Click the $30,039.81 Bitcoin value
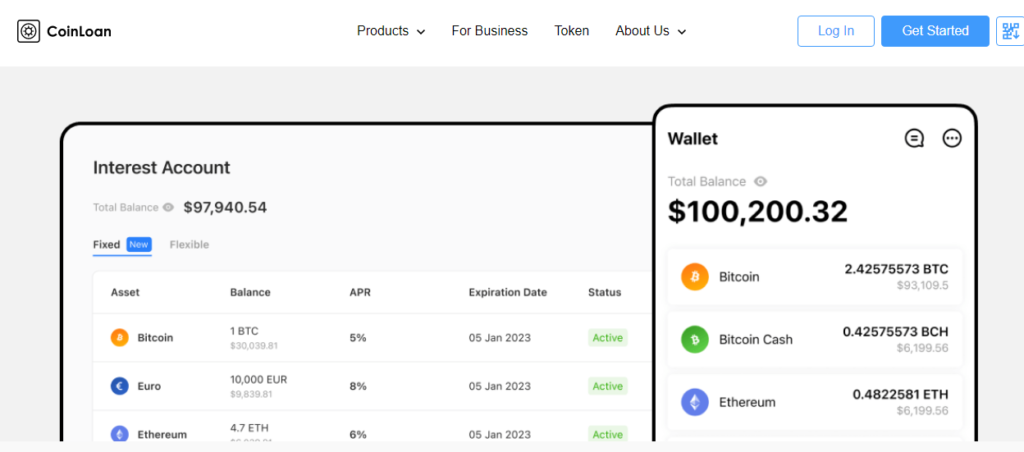 (253, 346)
